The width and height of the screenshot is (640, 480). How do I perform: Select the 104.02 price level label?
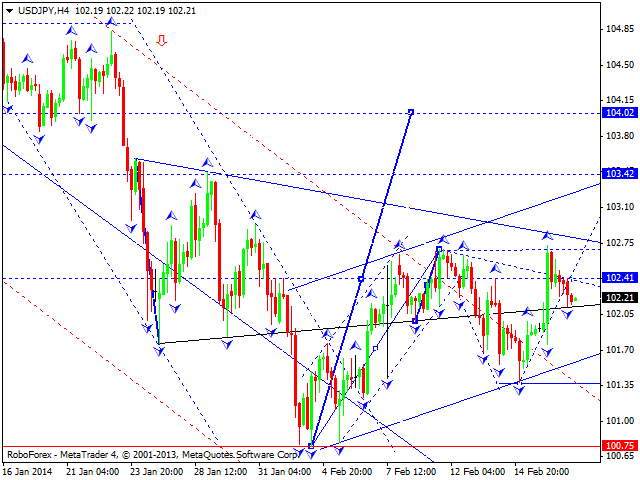[620, 113]
